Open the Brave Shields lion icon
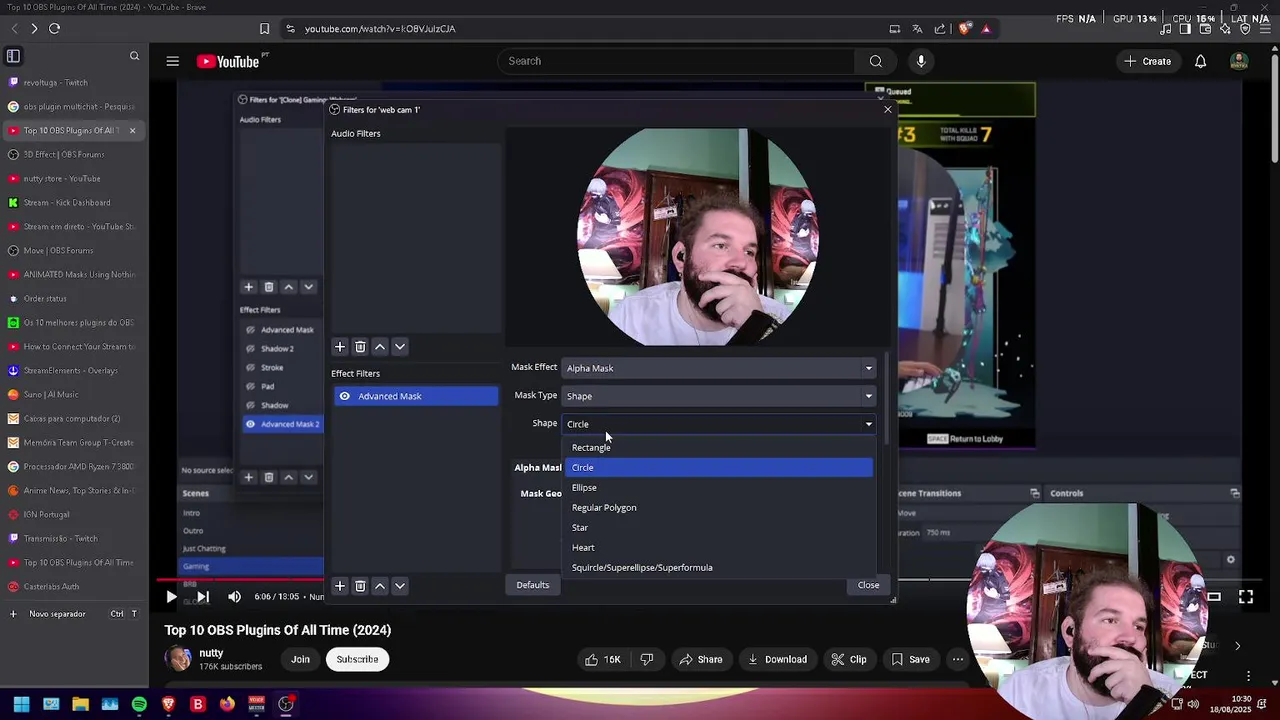Viewport: 1280px width, 720px height. 964,29
